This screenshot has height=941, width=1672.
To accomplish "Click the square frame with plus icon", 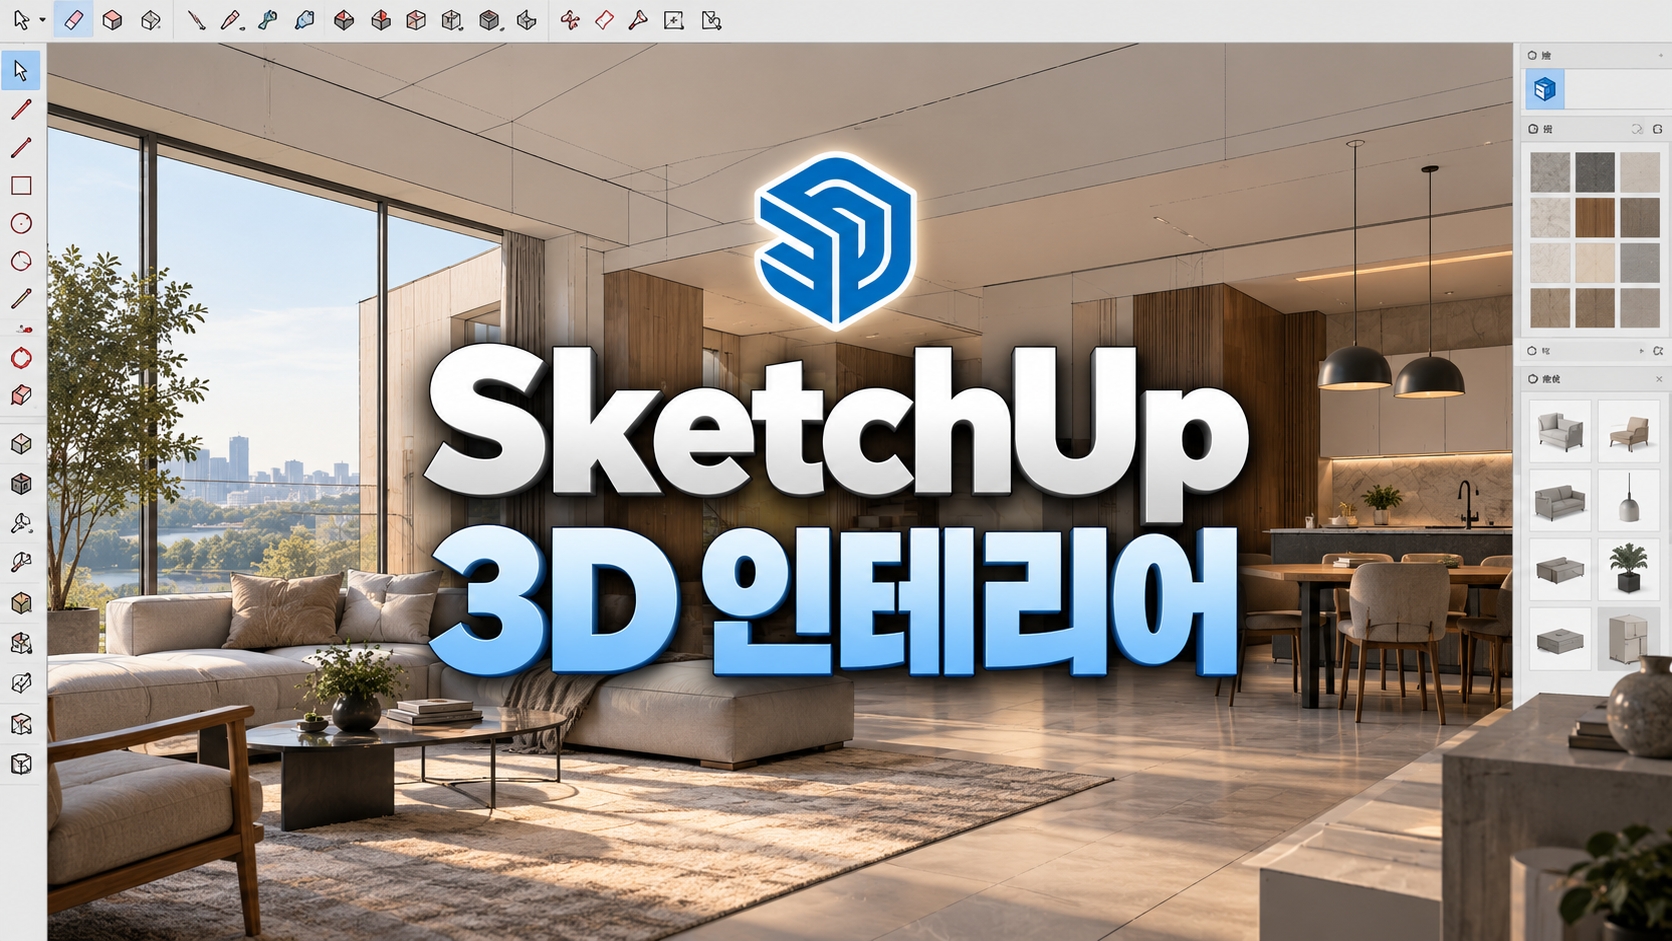I will (x=674, y=20).
